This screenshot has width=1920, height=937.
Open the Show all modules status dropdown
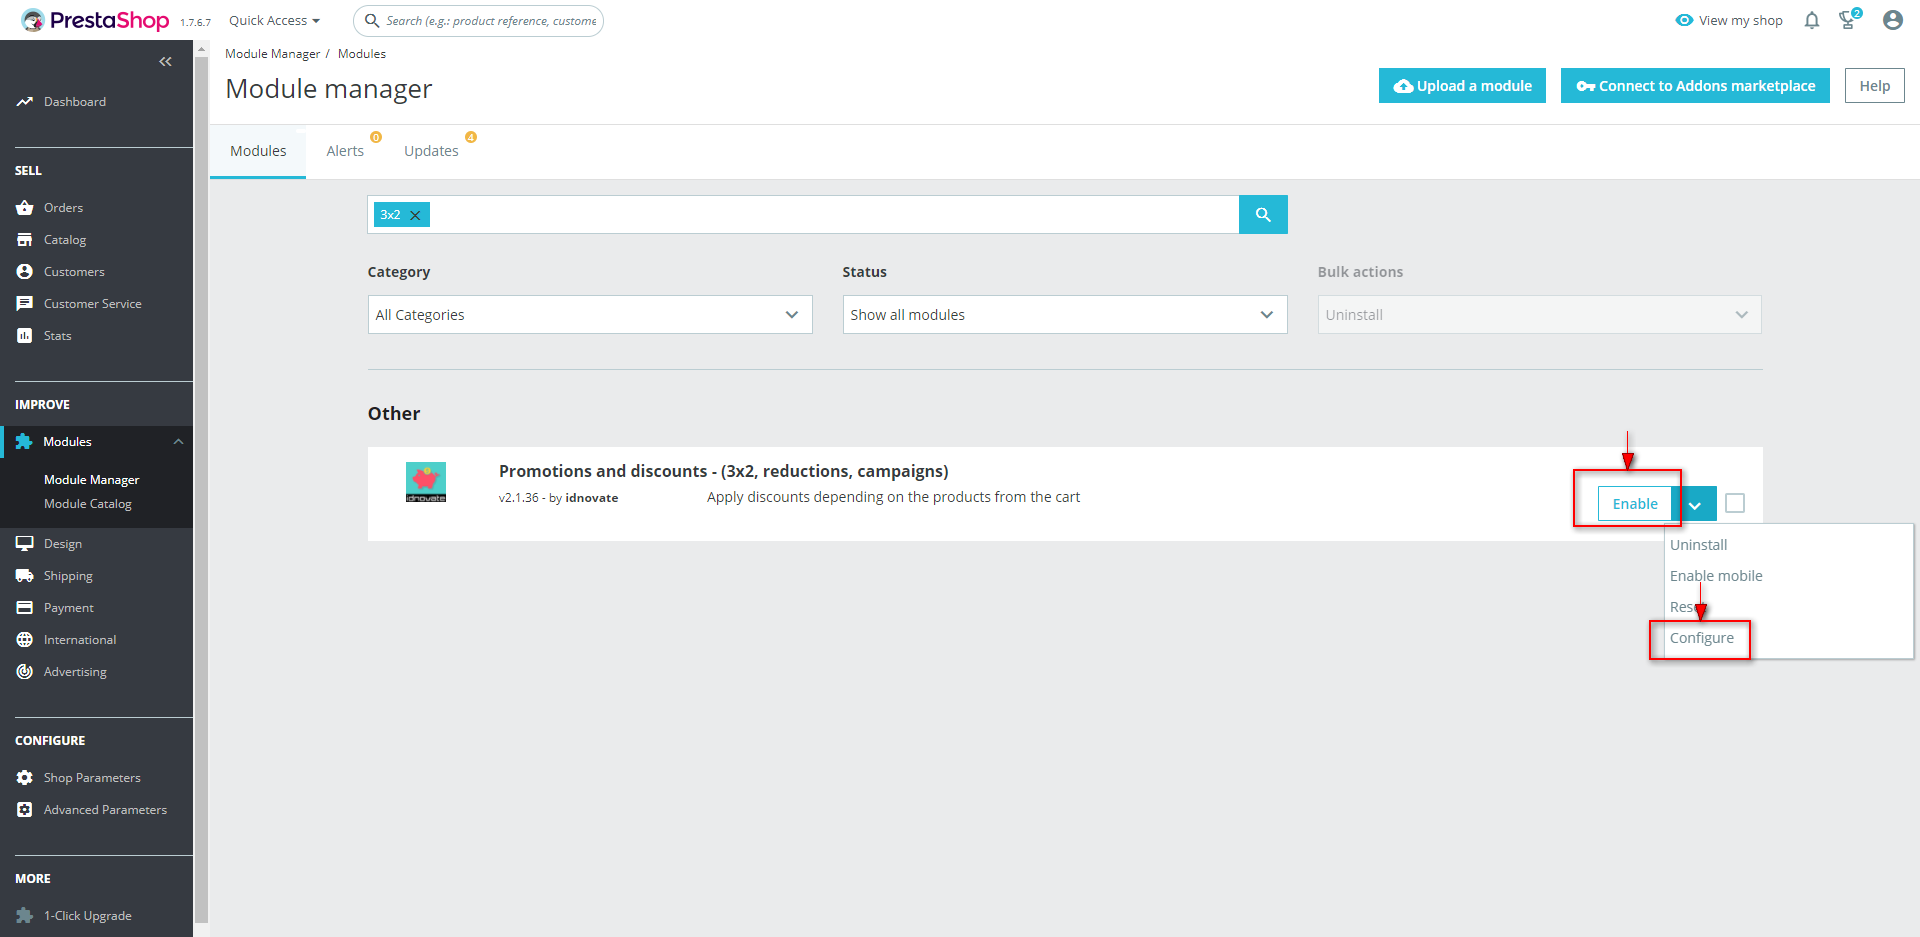point(1065,315)
